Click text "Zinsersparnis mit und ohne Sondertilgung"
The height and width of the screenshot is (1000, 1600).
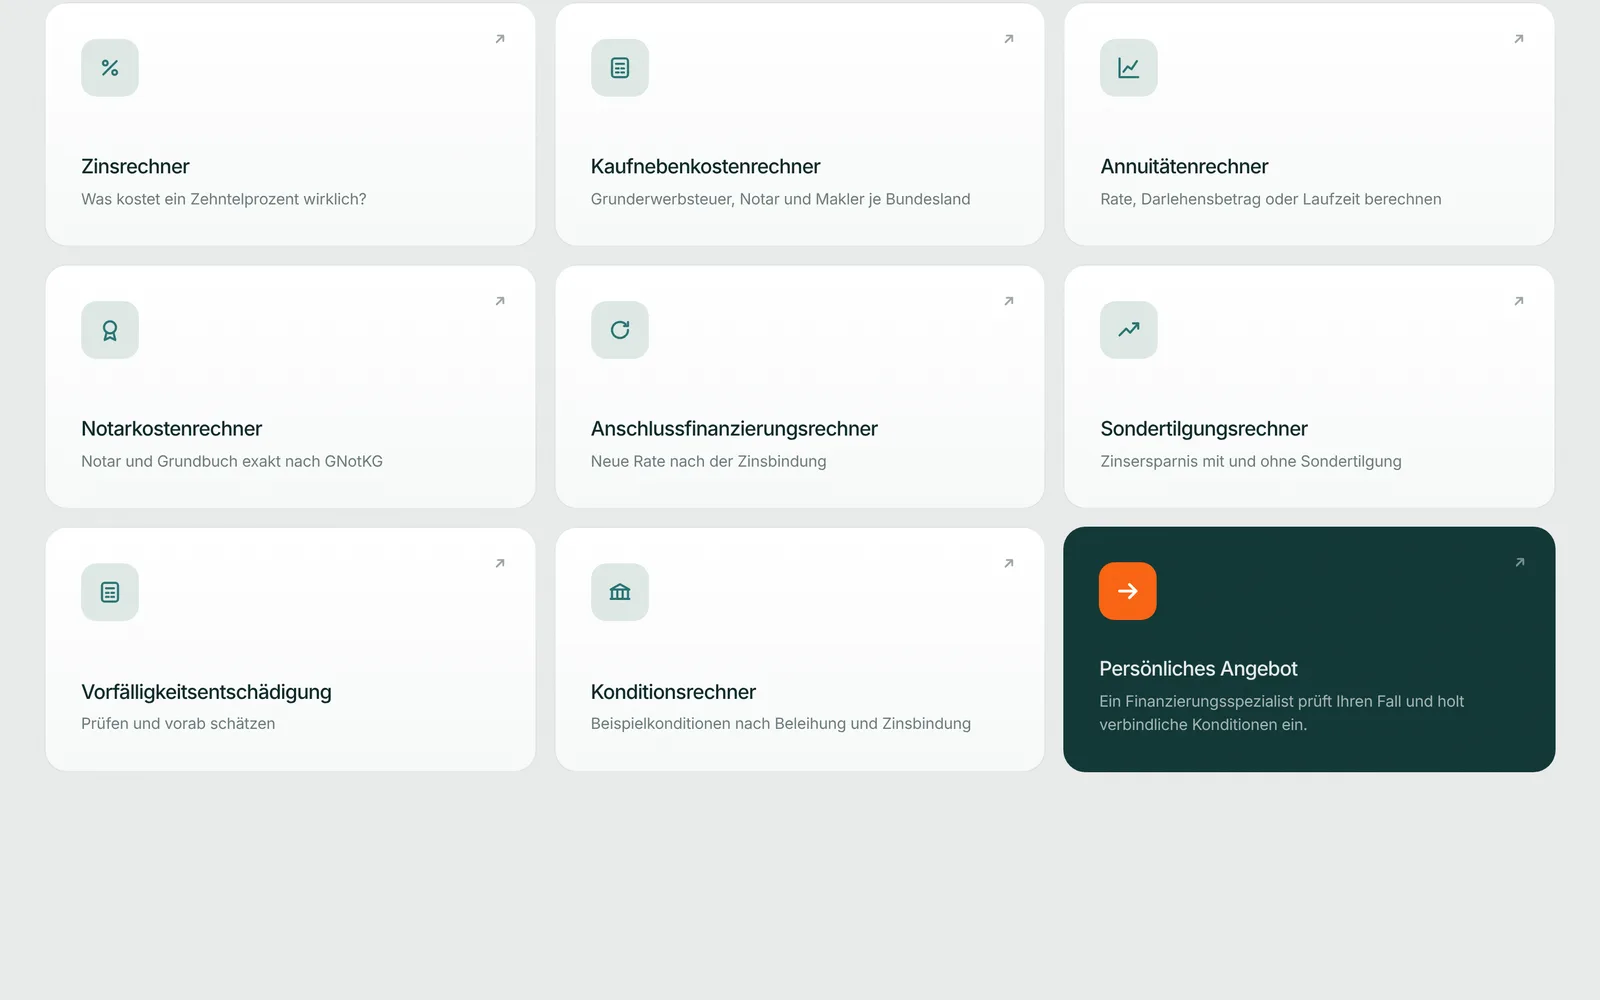click(1251, 461)
